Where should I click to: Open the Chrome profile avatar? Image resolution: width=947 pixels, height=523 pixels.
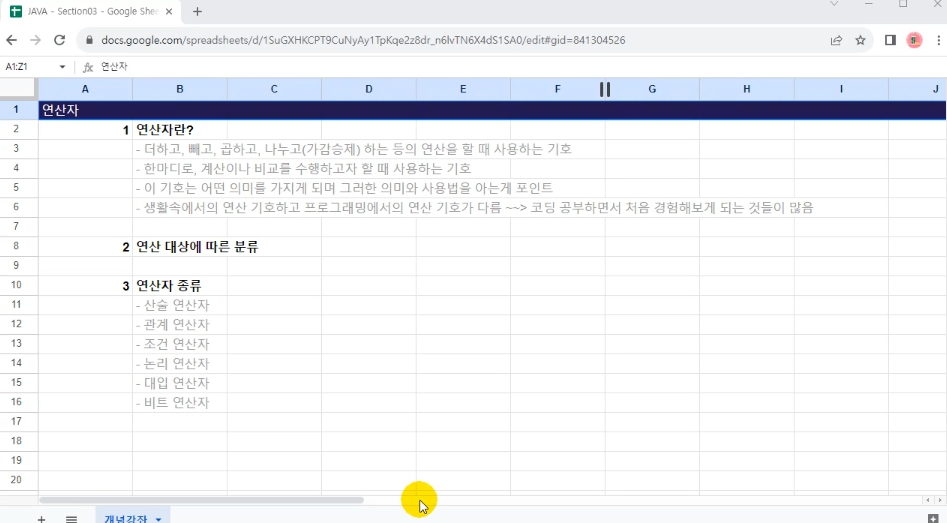(914, 41)
